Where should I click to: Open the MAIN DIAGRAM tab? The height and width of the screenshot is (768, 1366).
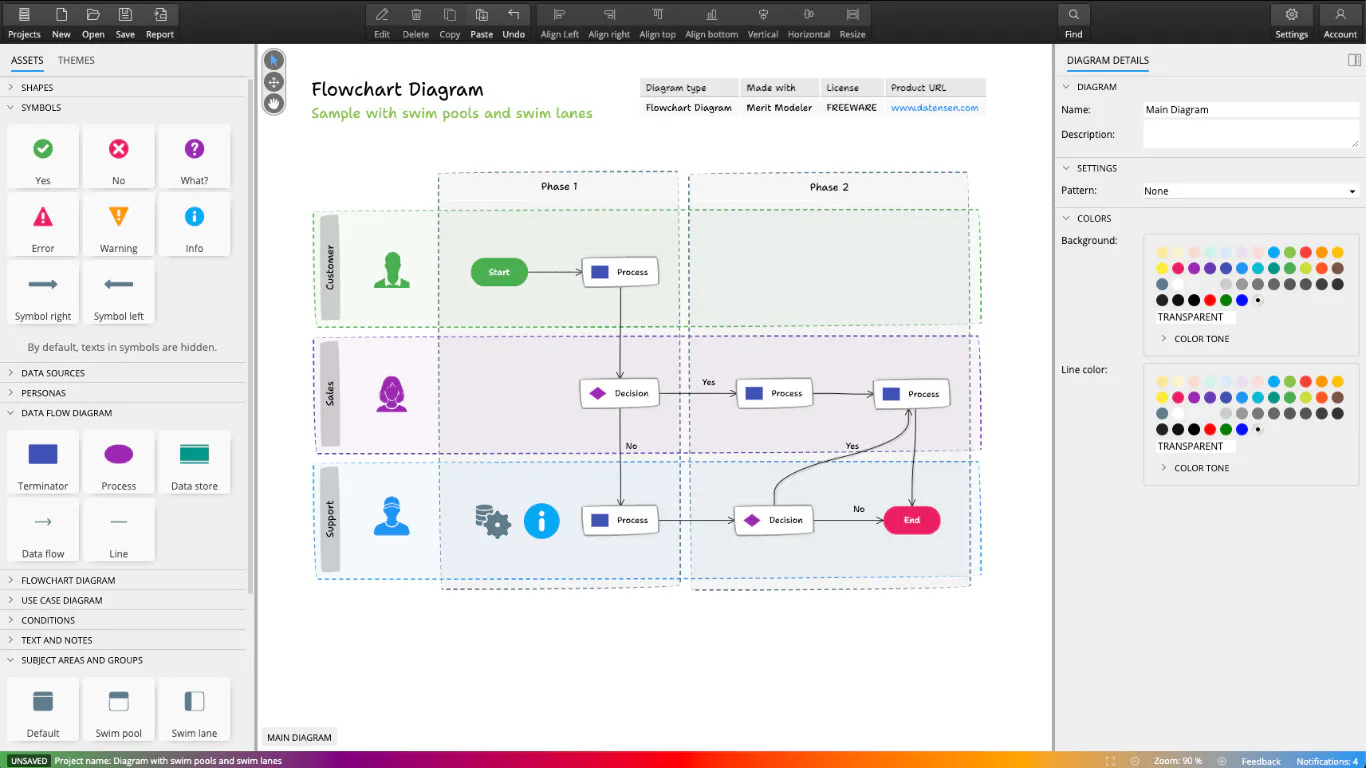pos(299,737)
